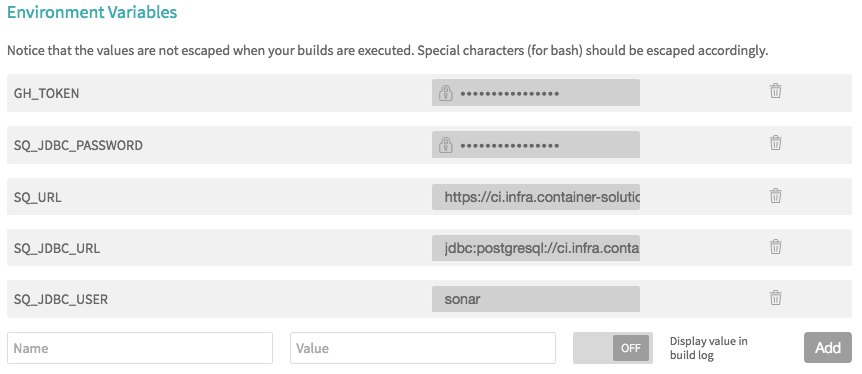This screenshot has width=862, height=374.
Task: Click the Add button
Action: tap(827, 348)
